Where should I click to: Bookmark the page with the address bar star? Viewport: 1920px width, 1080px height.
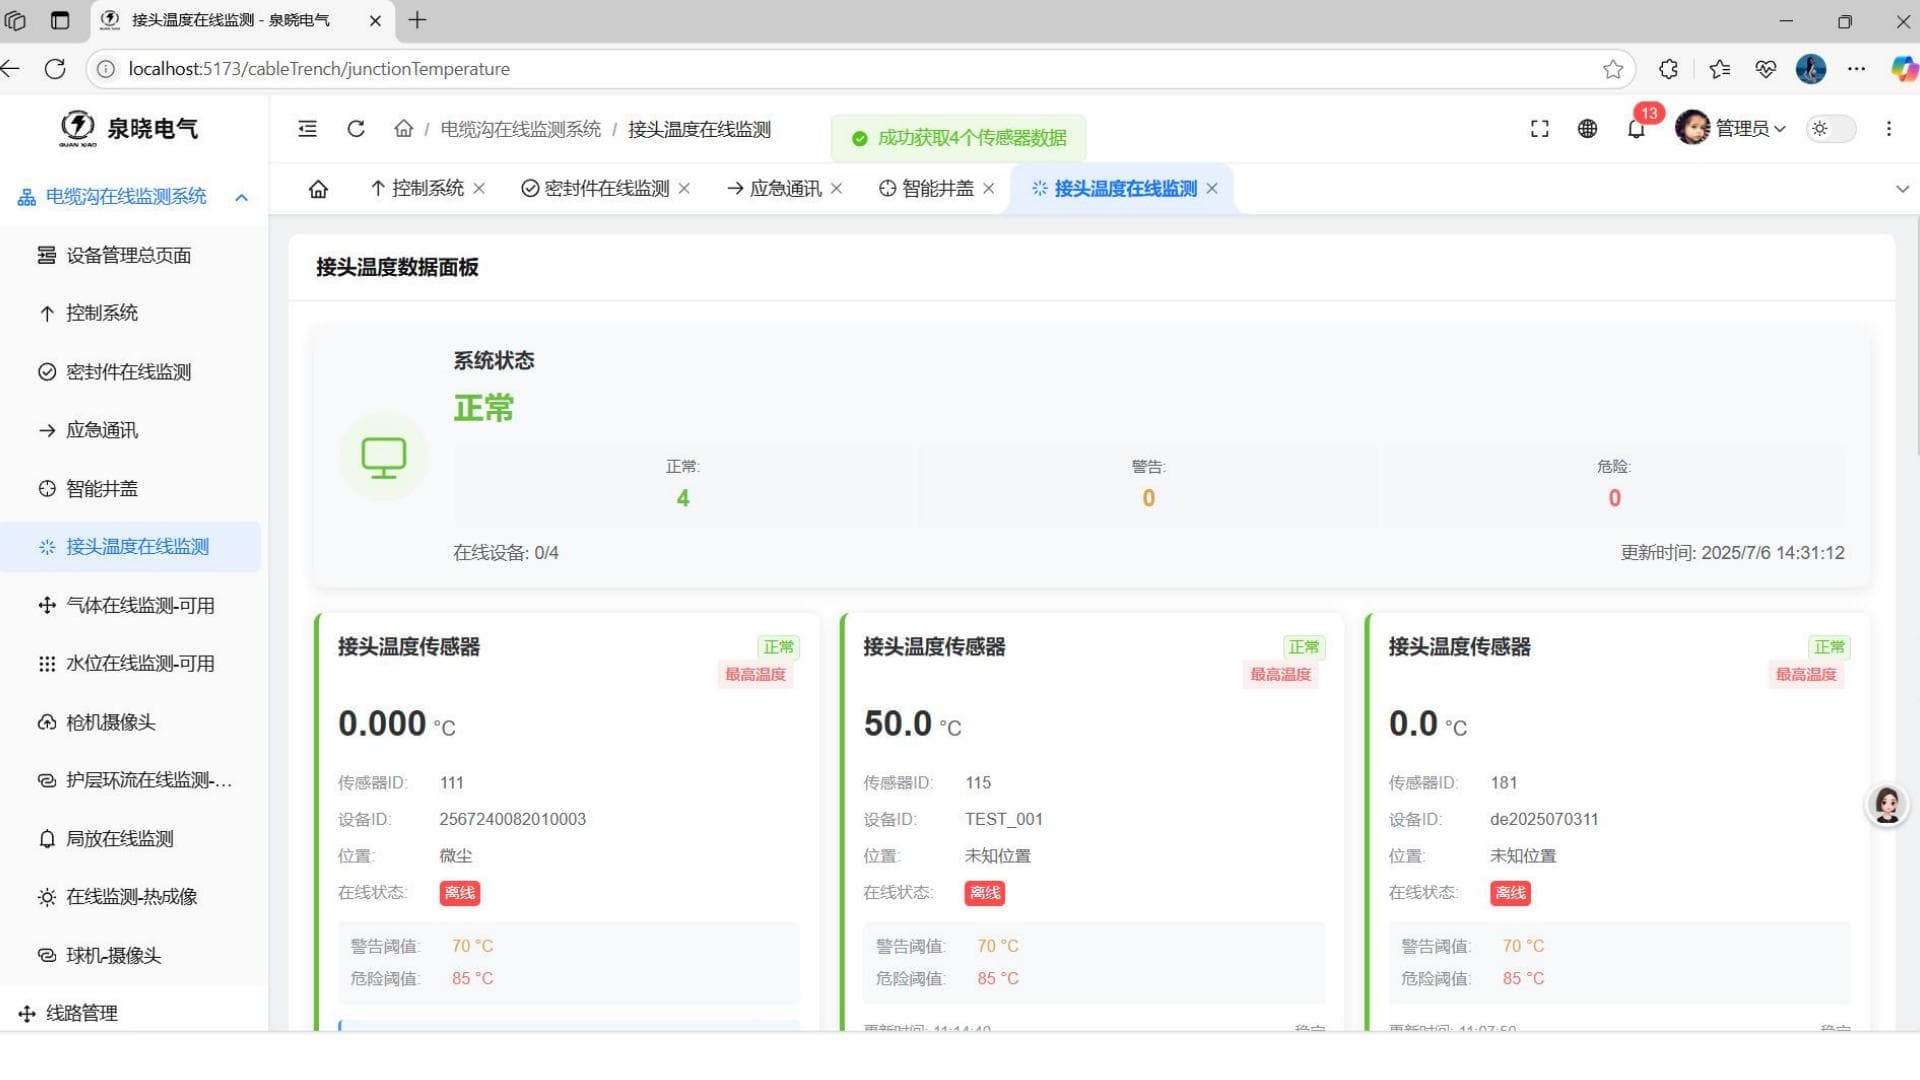tap(1613, 69)
